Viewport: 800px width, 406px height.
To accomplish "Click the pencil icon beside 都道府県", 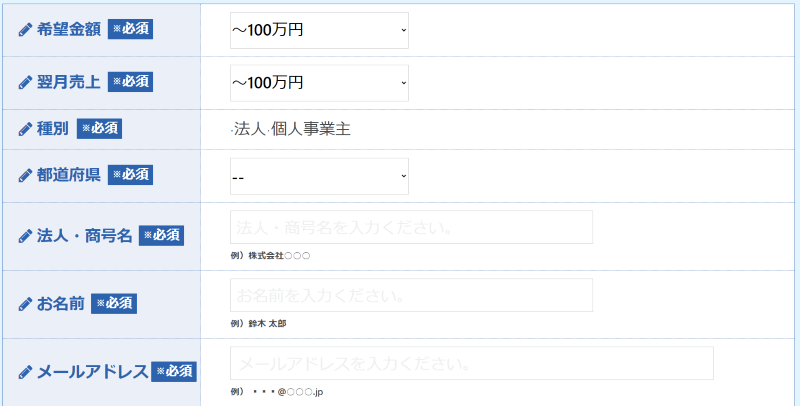I will coord(26,175).
